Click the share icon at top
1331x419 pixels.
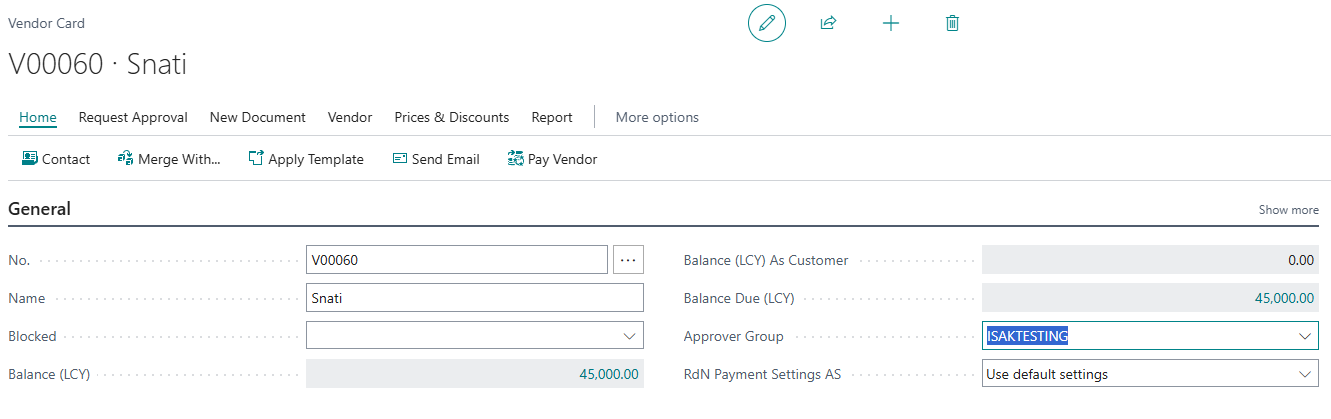[828, 23]
